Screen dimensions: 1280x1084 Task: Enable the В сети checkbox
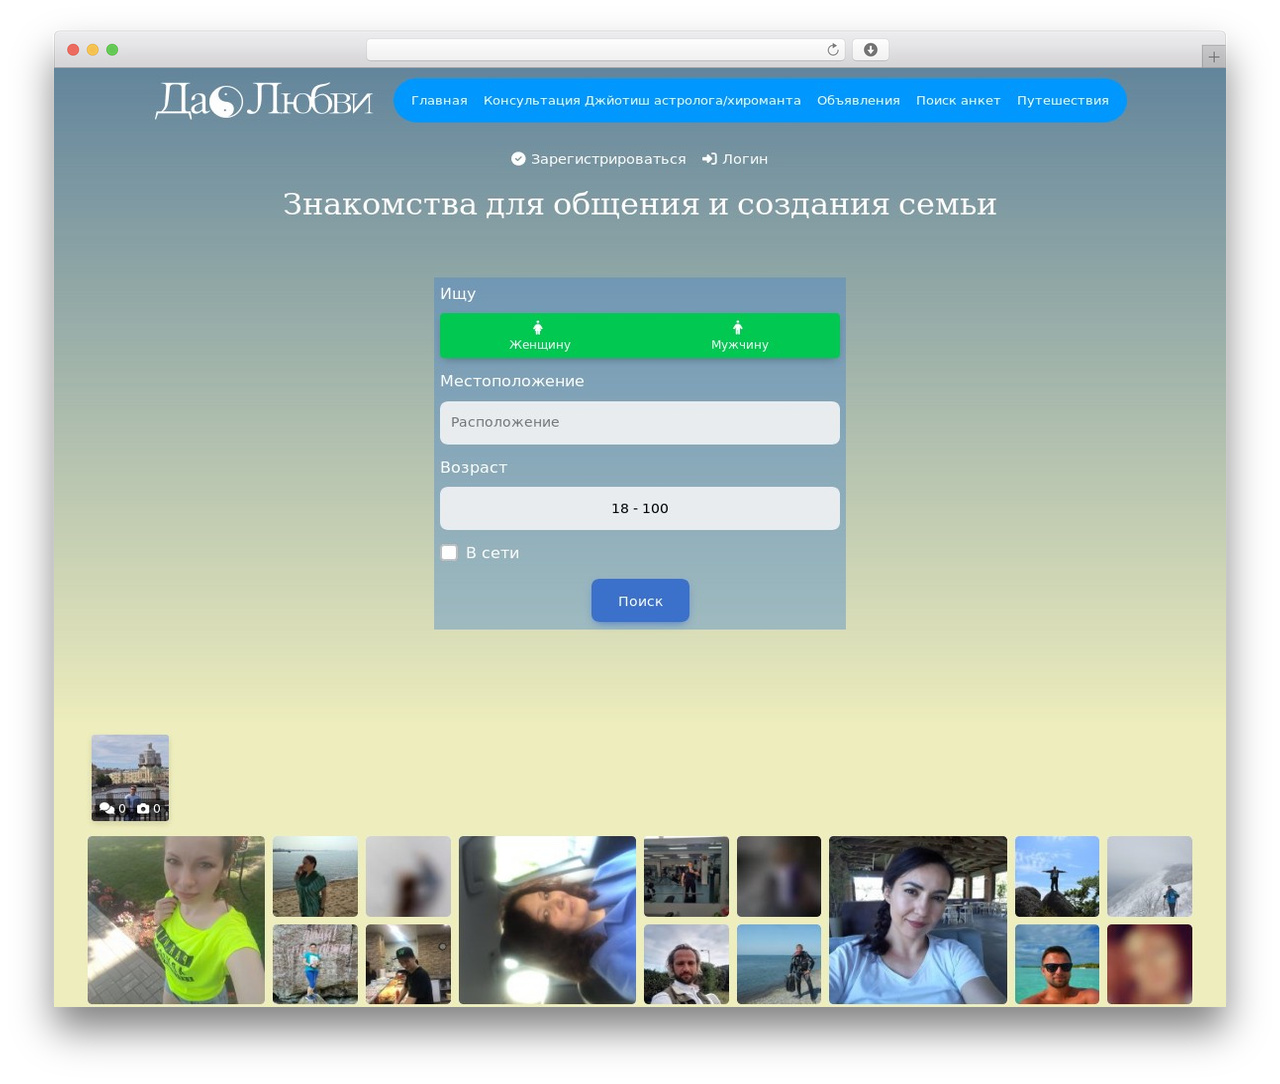click(449, 553)
